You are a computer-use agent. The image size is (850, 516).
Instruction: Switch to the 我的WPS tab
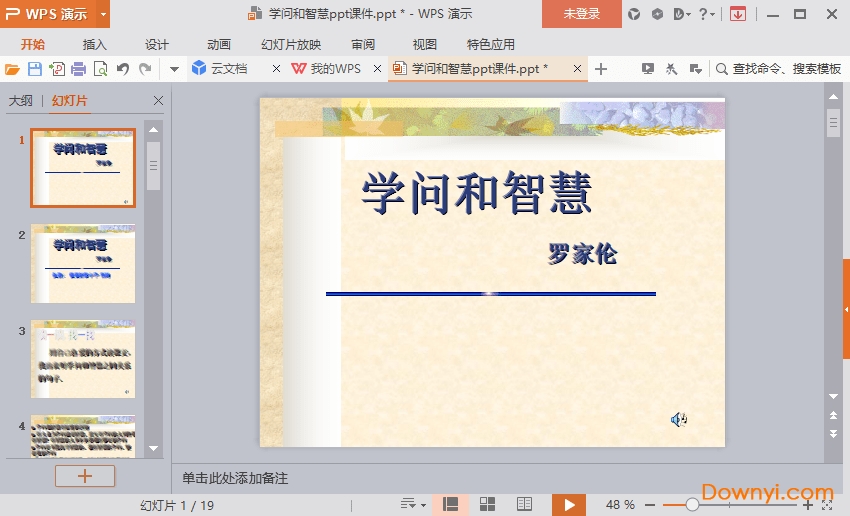point(326,68)
